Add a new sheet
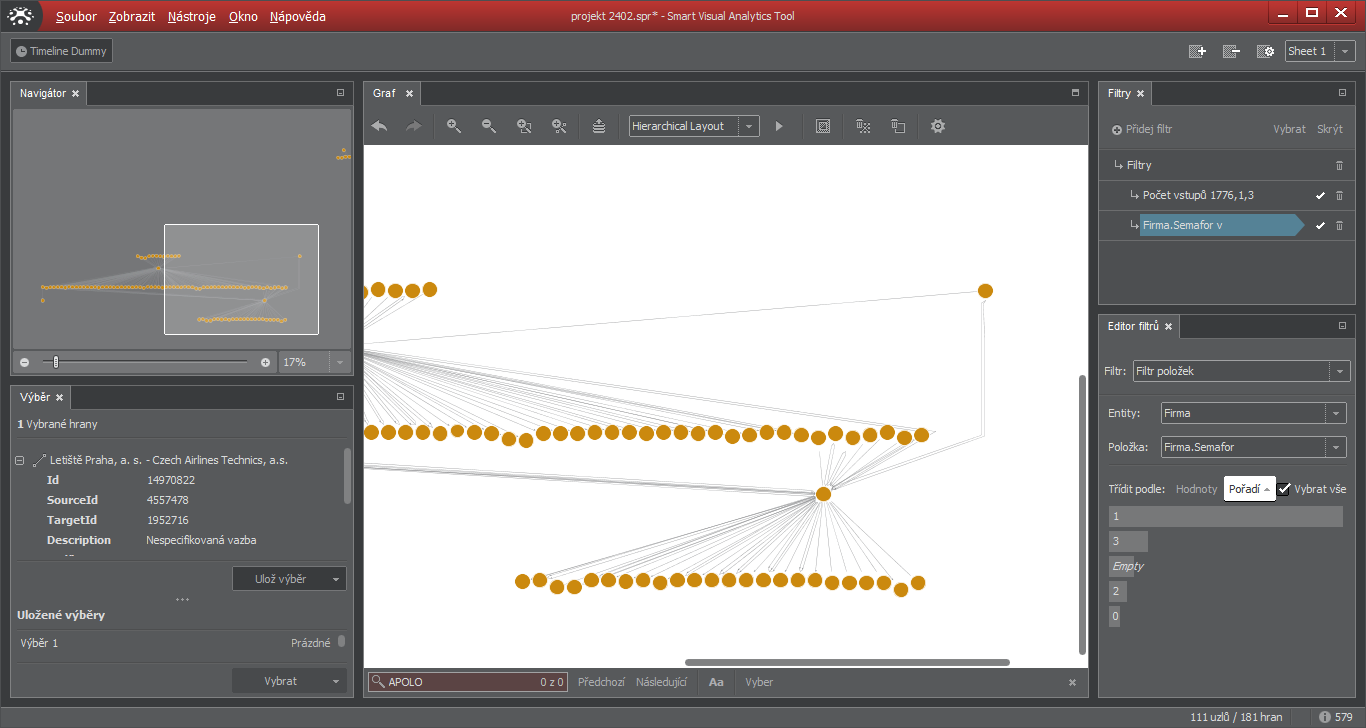1366x728 pixels. (x=1197, y=51)
